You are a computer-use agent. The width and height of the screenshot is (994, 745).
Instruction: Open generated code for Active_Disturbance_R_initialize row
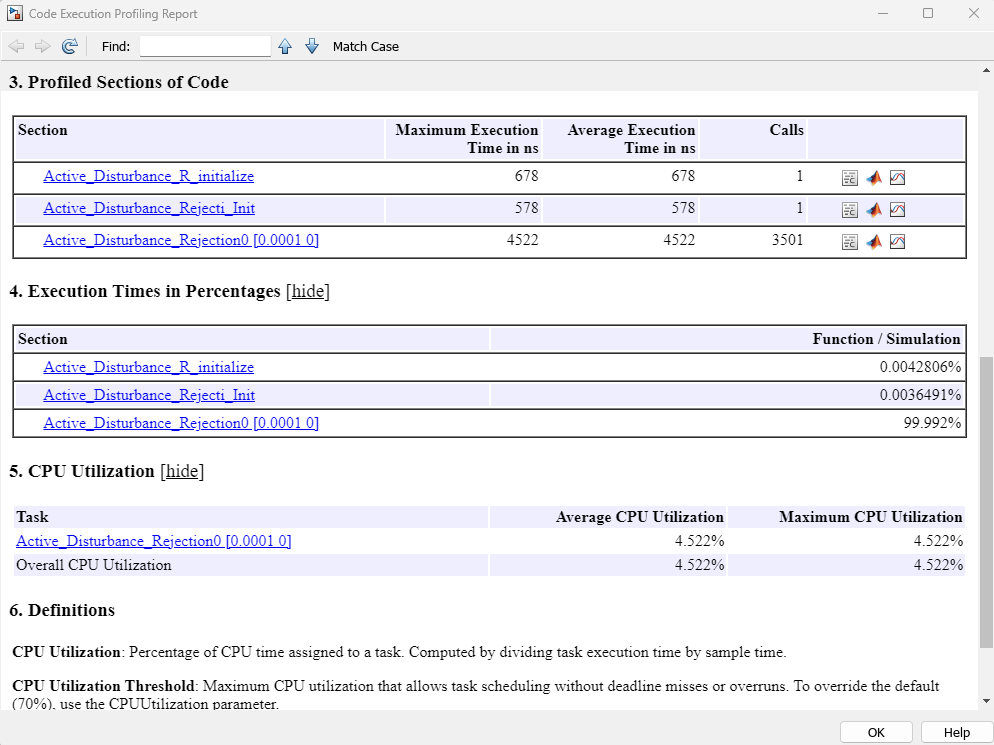849,178
